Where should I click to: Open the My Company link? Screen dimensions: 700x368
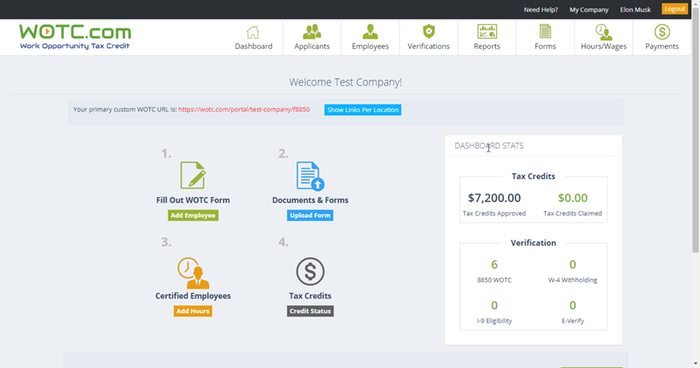pyautogui.click(x=589, y=9)
